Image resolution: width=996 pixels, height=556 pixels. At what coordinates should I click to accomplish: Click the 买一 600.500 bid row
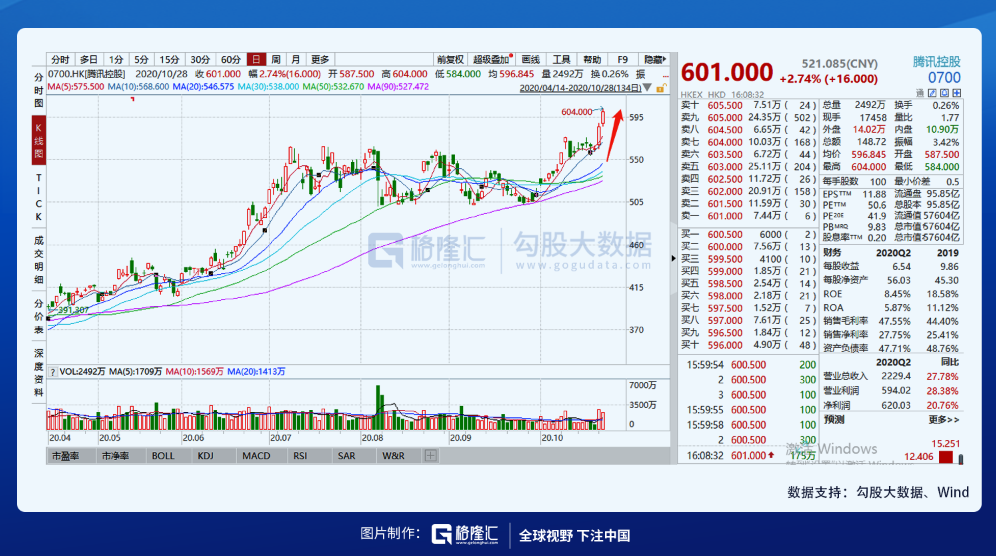tap(748, 234)
